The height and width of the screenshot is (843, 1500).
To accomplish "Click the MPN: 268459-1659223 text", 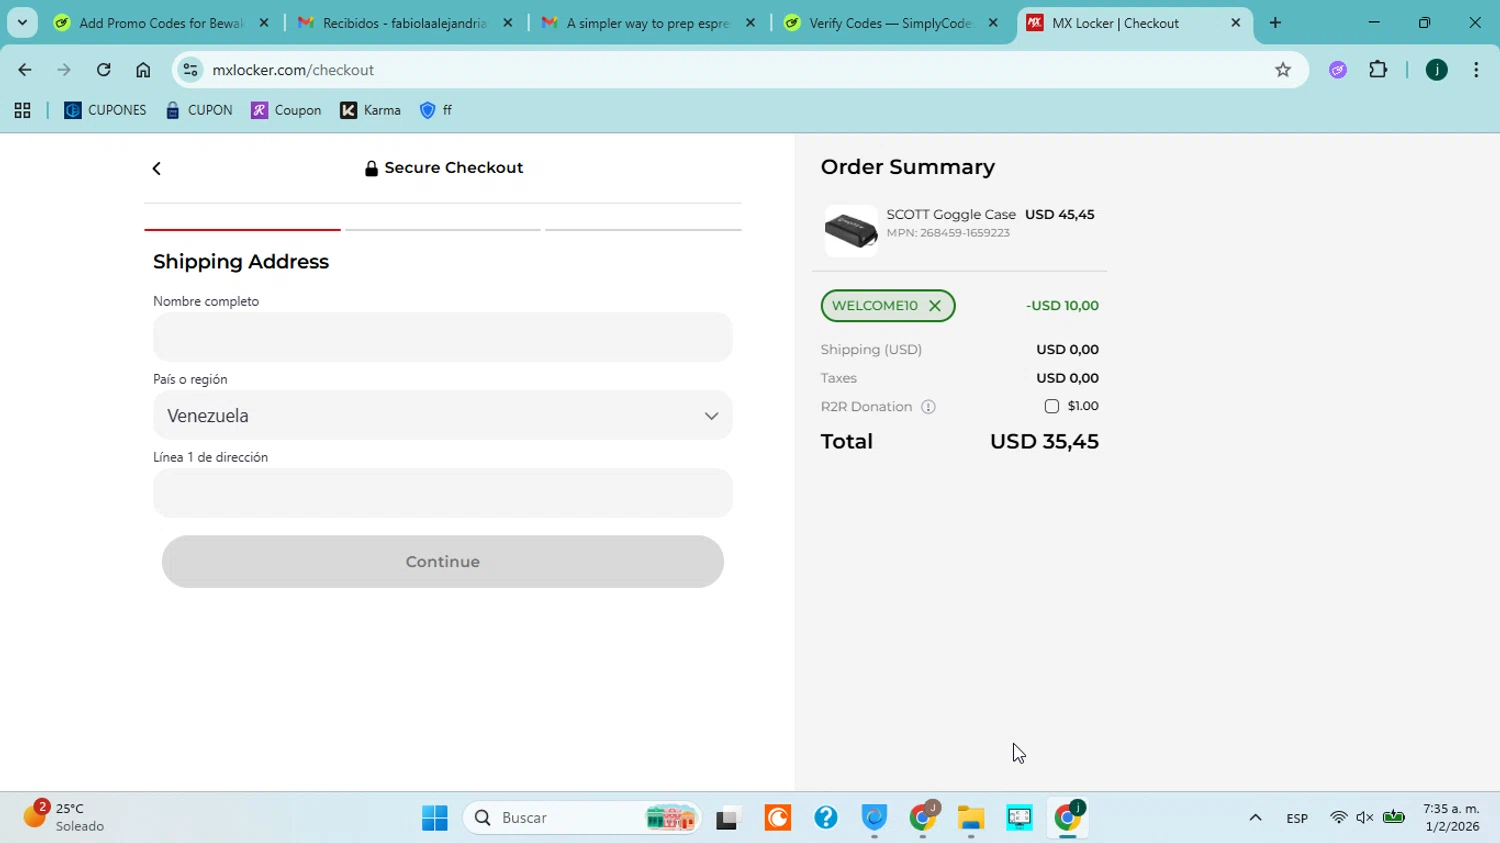I will (x=948, y=233).
